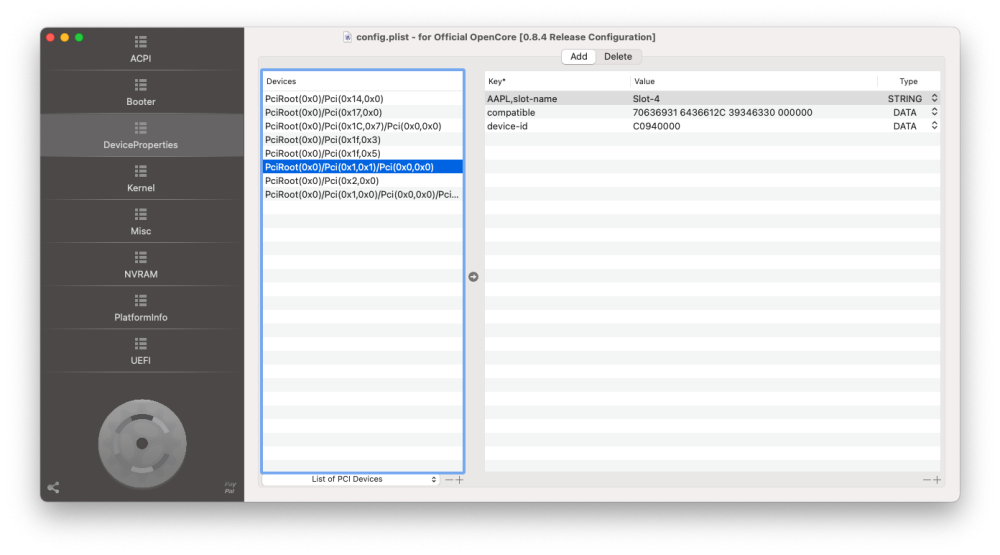Click the Devices column header

tap(362, 81)
